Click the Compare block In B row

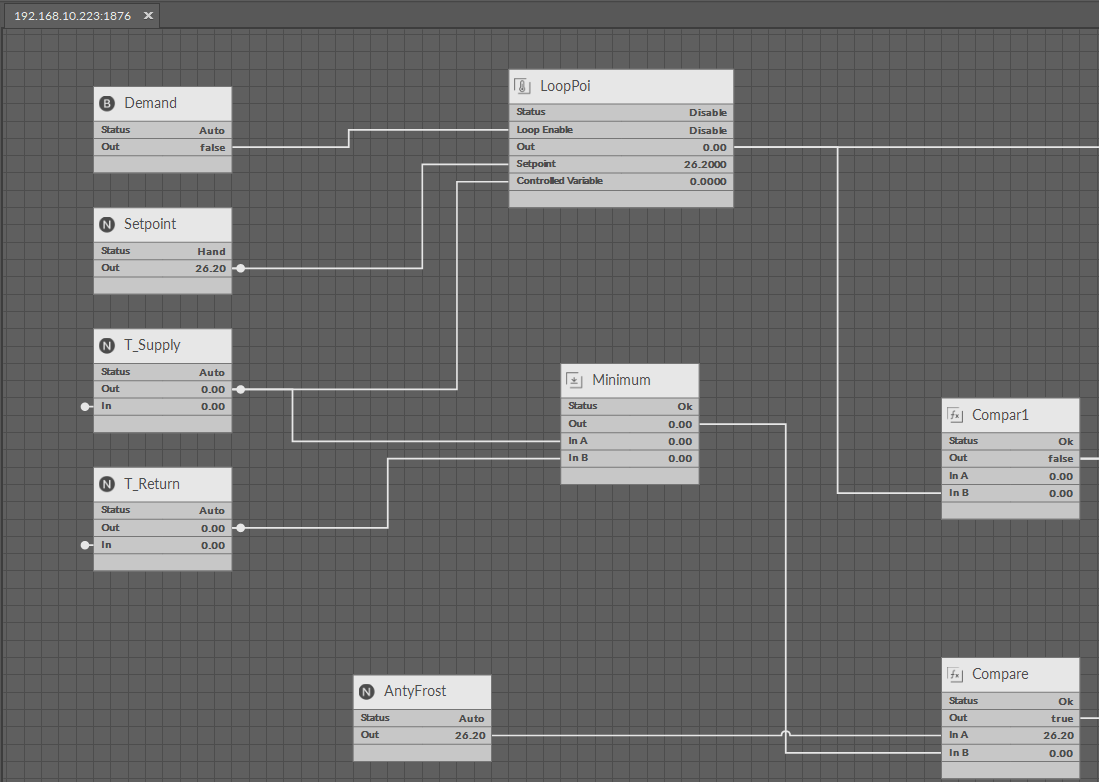1010,753
